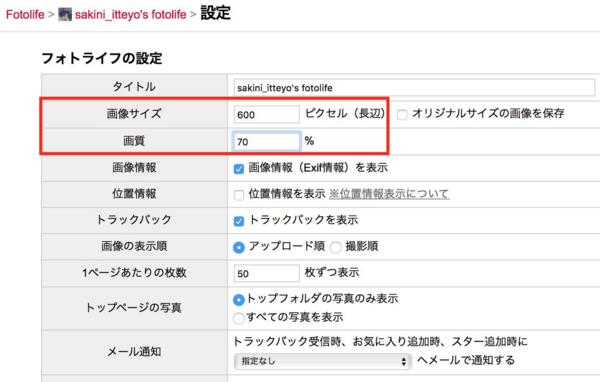Click the 画像サイズ row label

click(134, 114)
